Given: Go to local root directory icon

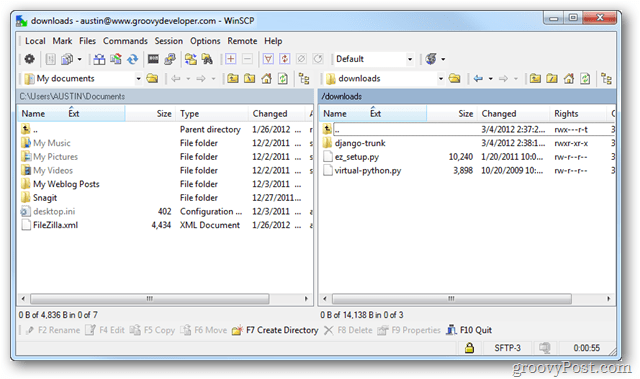Looking at the screenshot, I should (x=249, y=78).
